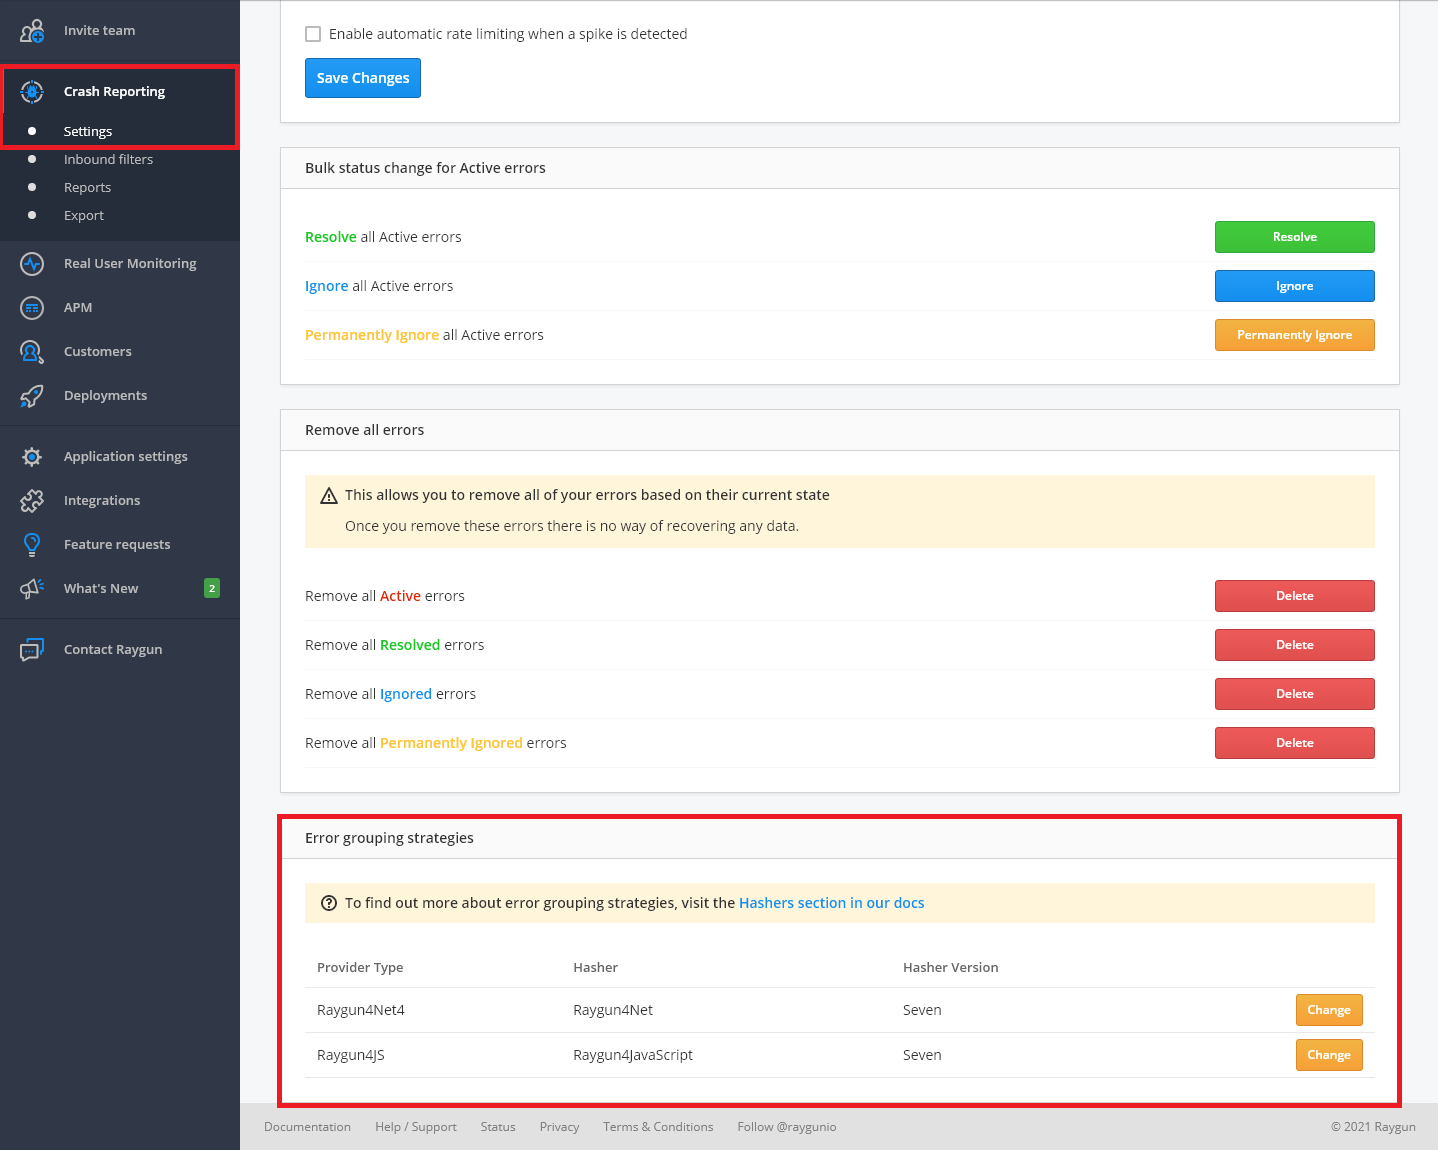Screen dimensions: 1438x1150
Task: Change hasher for Raygun4JS
Action: point(1329,1055)
